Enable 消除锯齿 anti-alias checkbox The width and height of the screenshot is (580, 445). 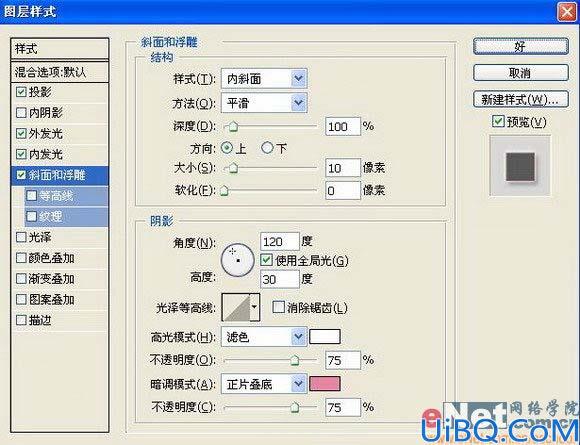(x=278, y=307)
